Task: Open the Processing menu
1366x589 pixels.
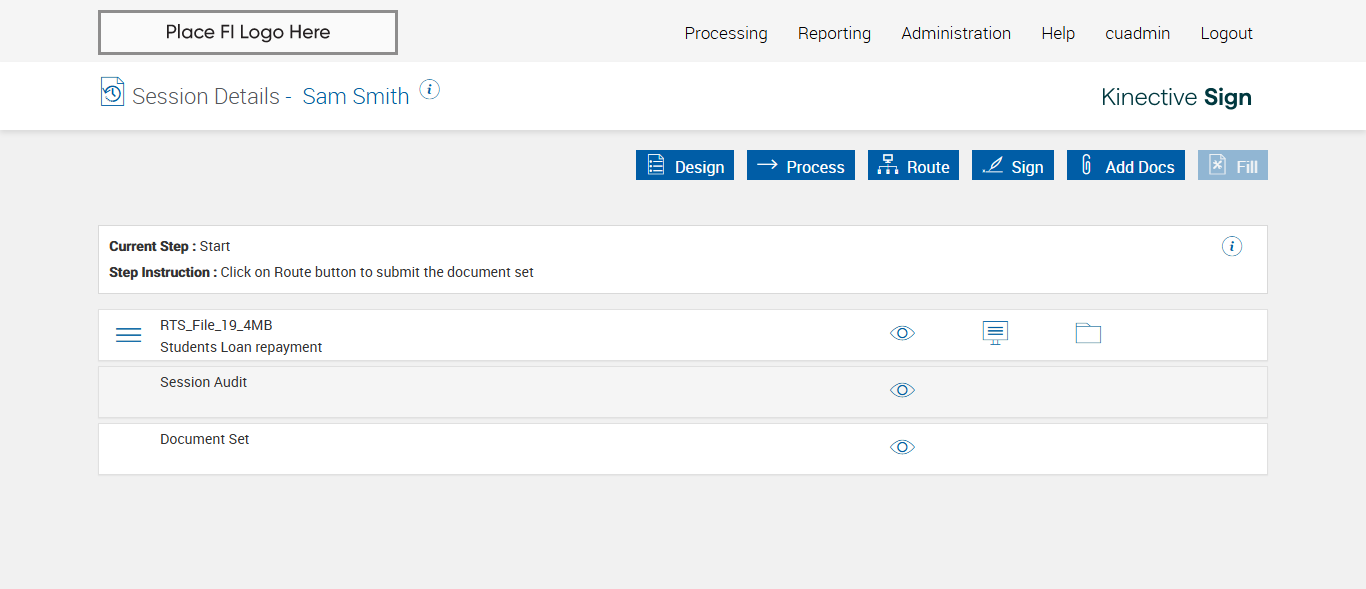Action: [x=726, y=33]
